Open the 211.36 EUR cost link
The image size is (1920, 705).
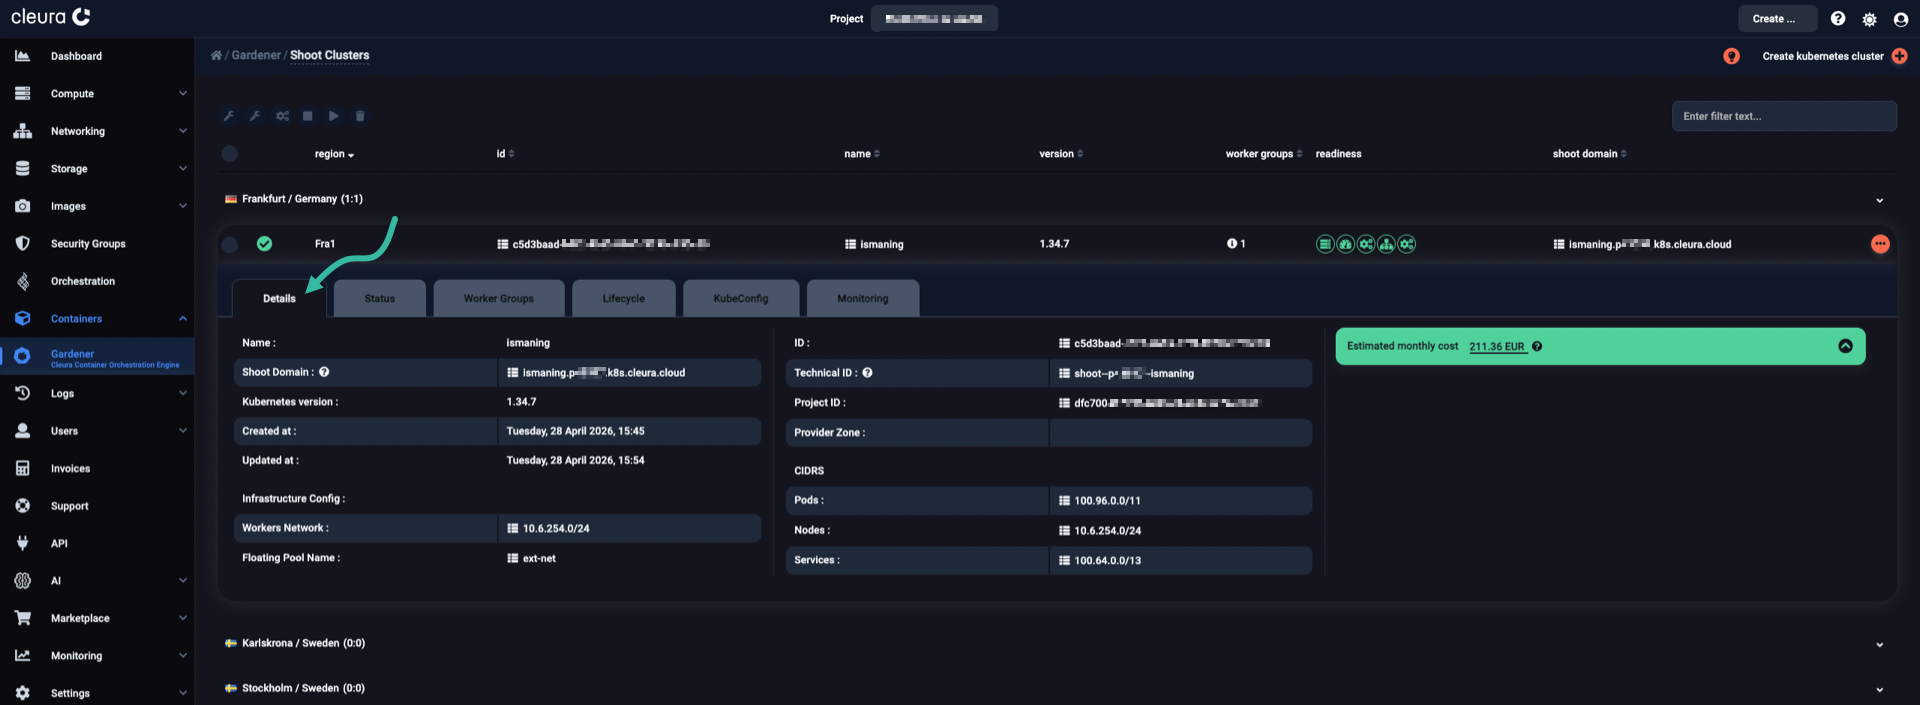coord(1497,347)
